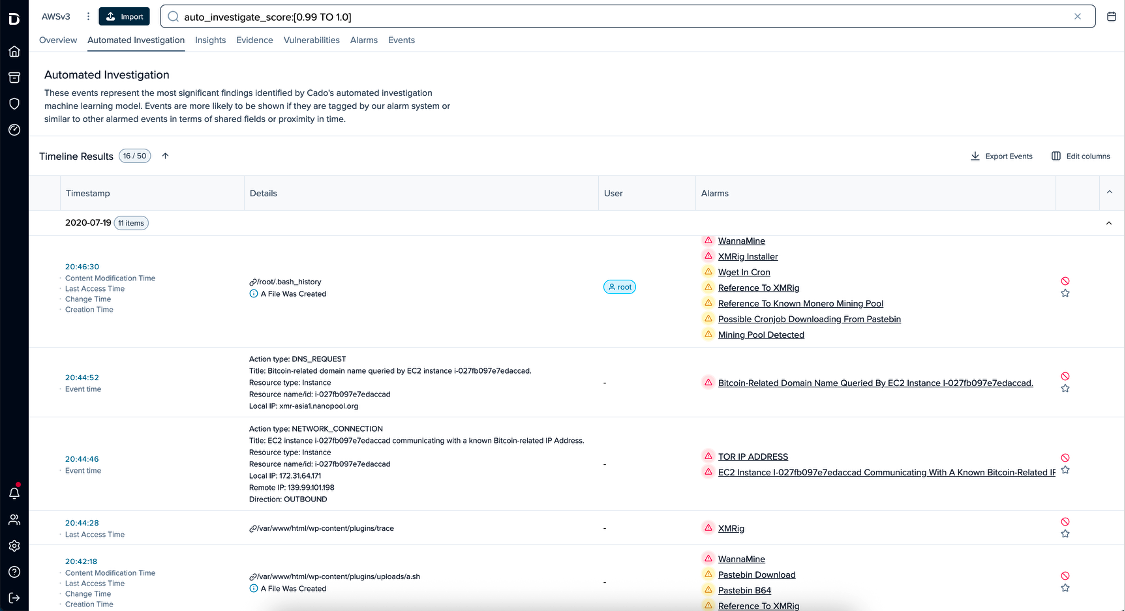Switch to the Vulnerabilities tab
Viewport: 1125px width, 611px height.
[310, 40]
